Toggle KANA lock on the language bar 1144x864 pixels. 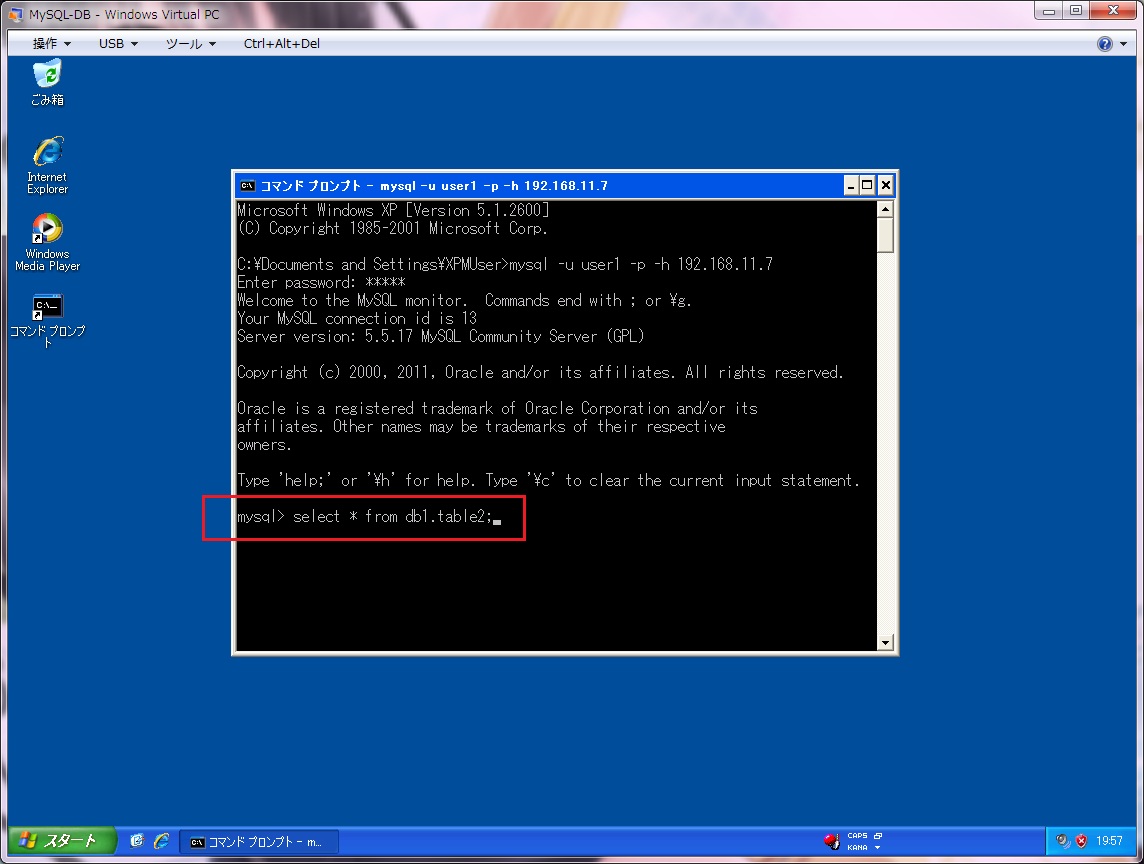857,847
